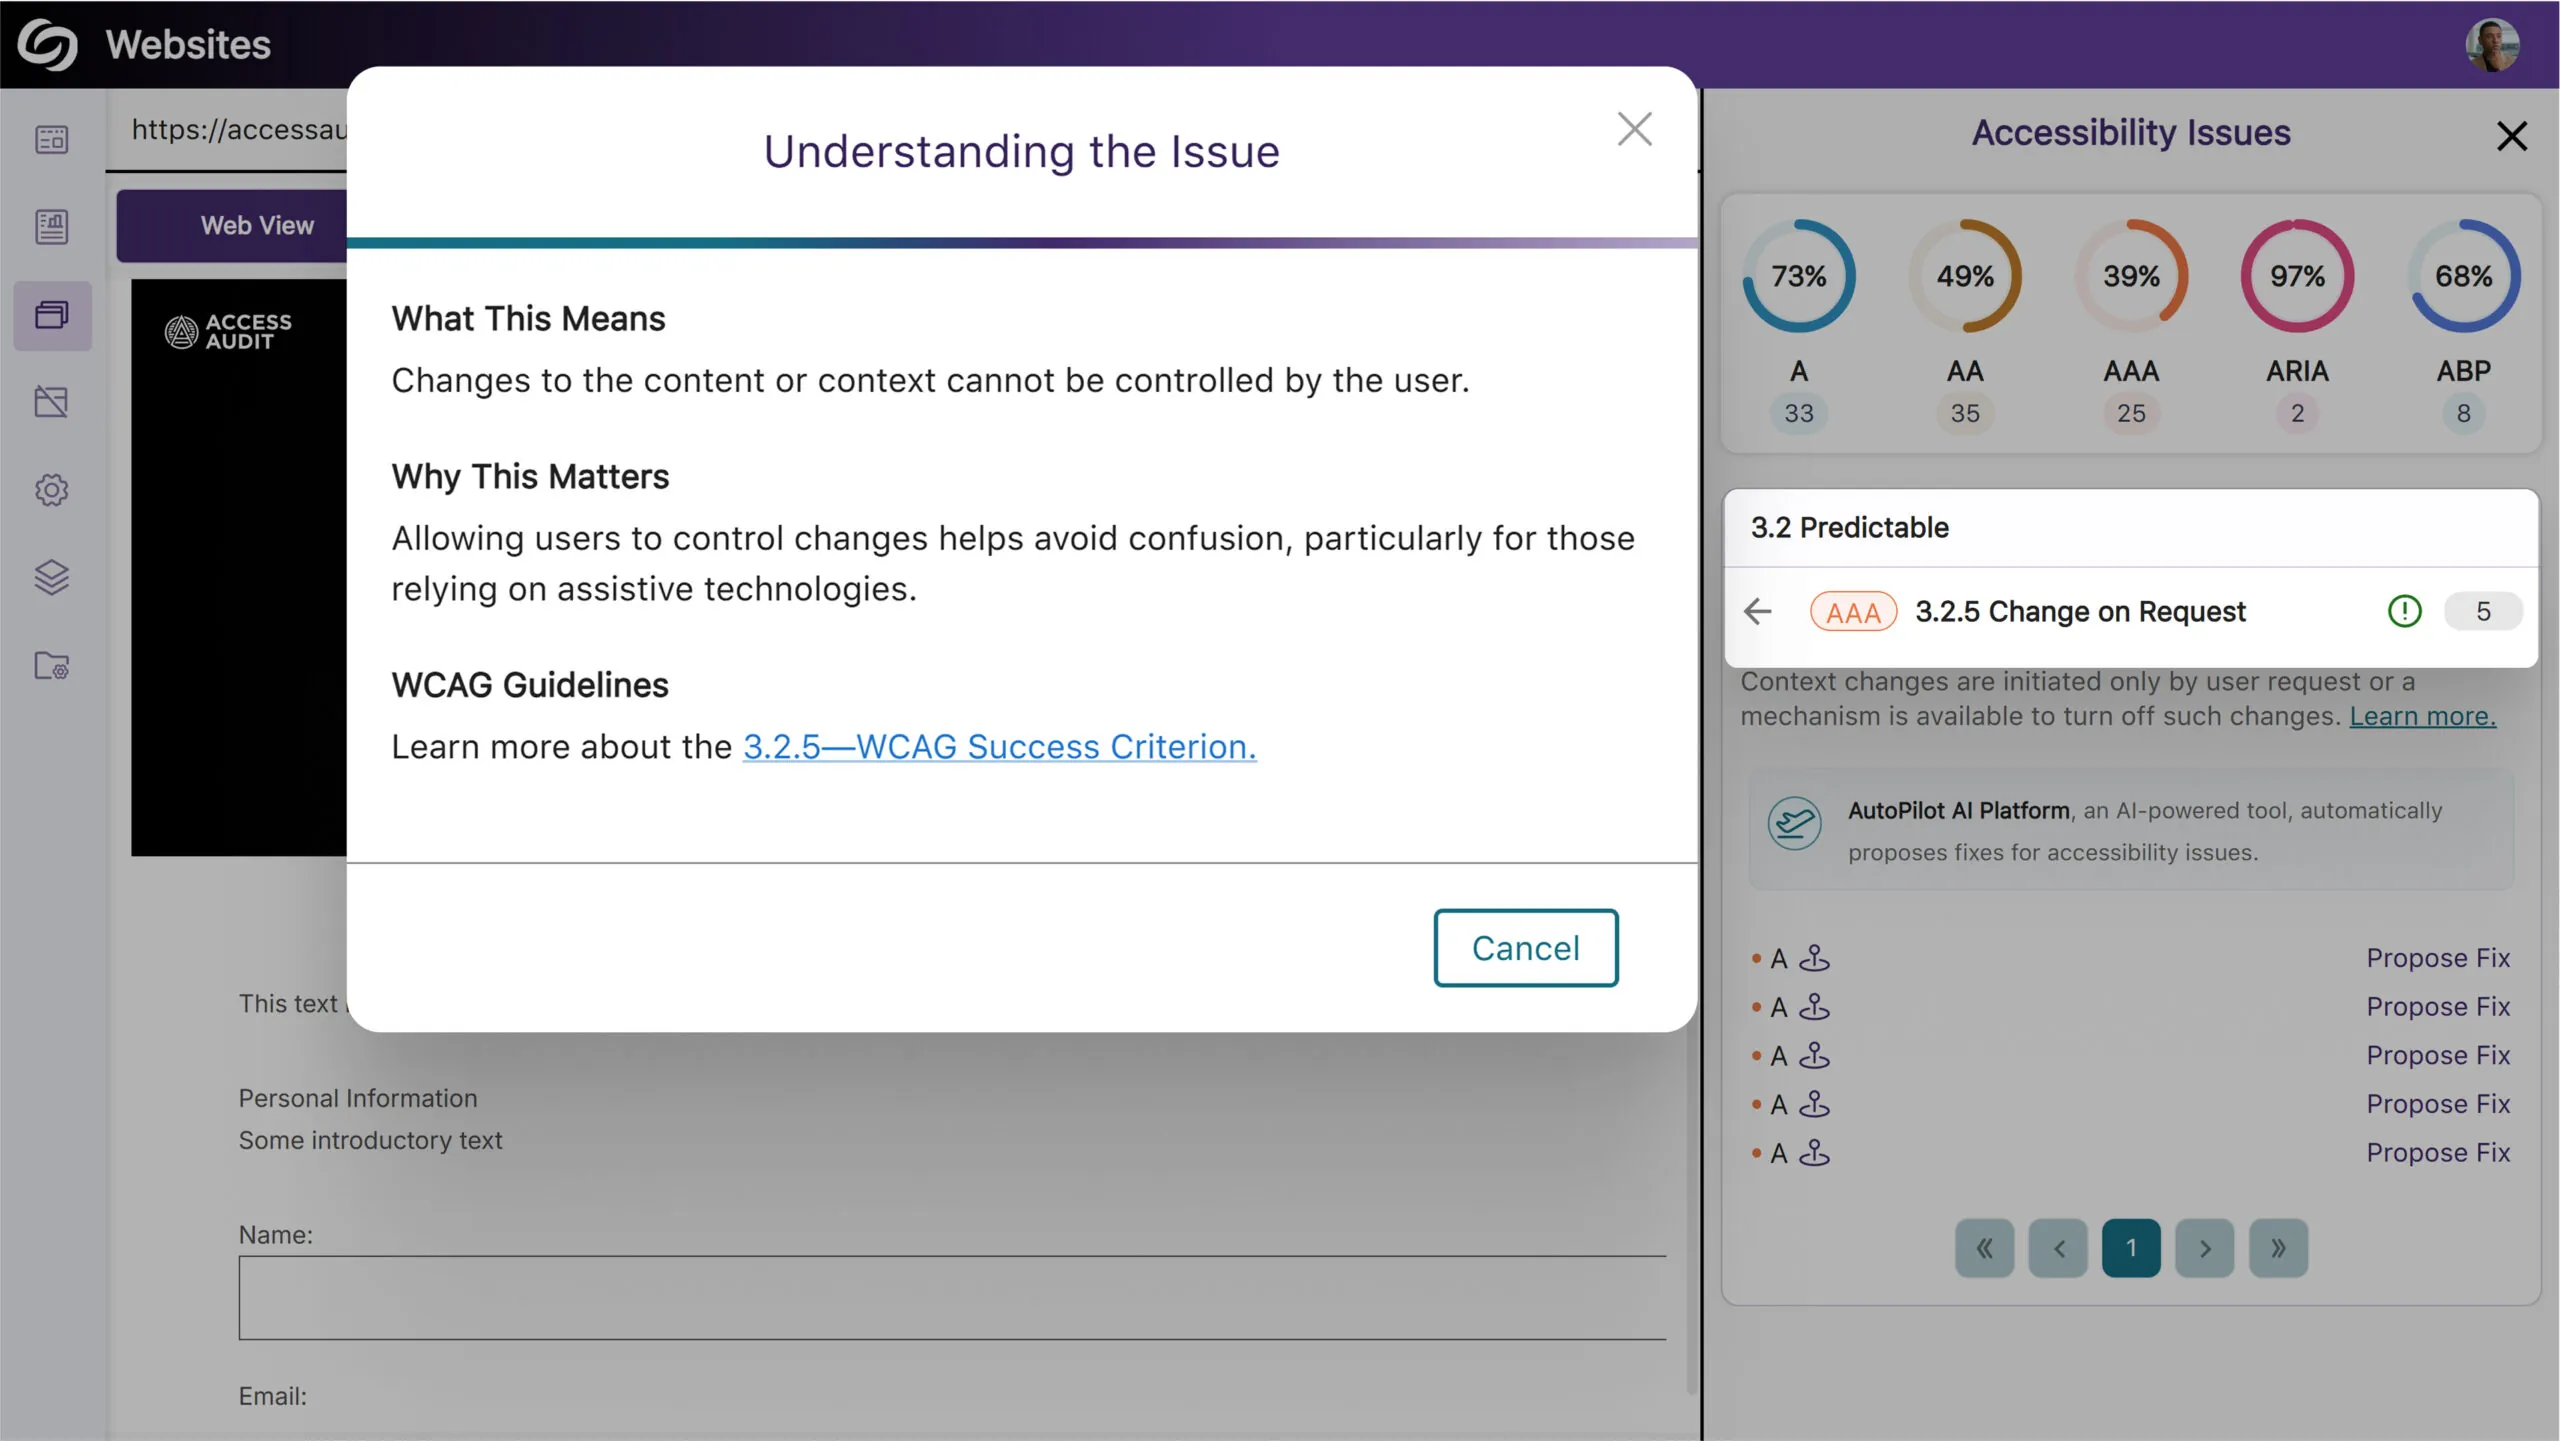Click the user profile avatar
This screenshot has height=1441, width=2560.
2490,45
